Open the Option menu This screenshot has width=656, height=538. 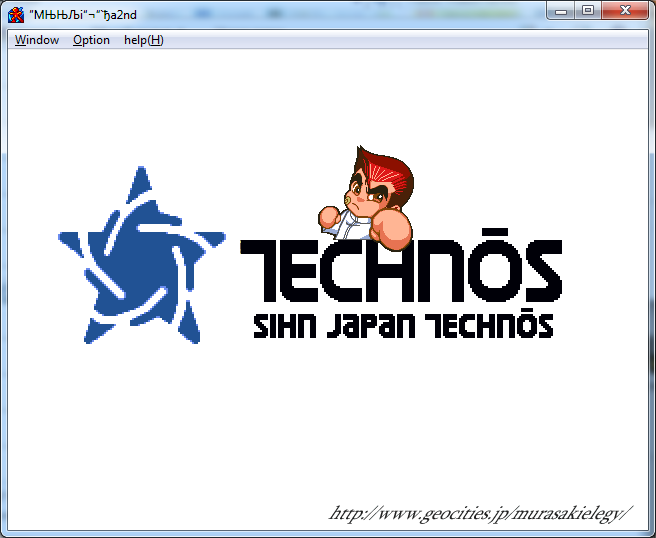coord(91,40)
